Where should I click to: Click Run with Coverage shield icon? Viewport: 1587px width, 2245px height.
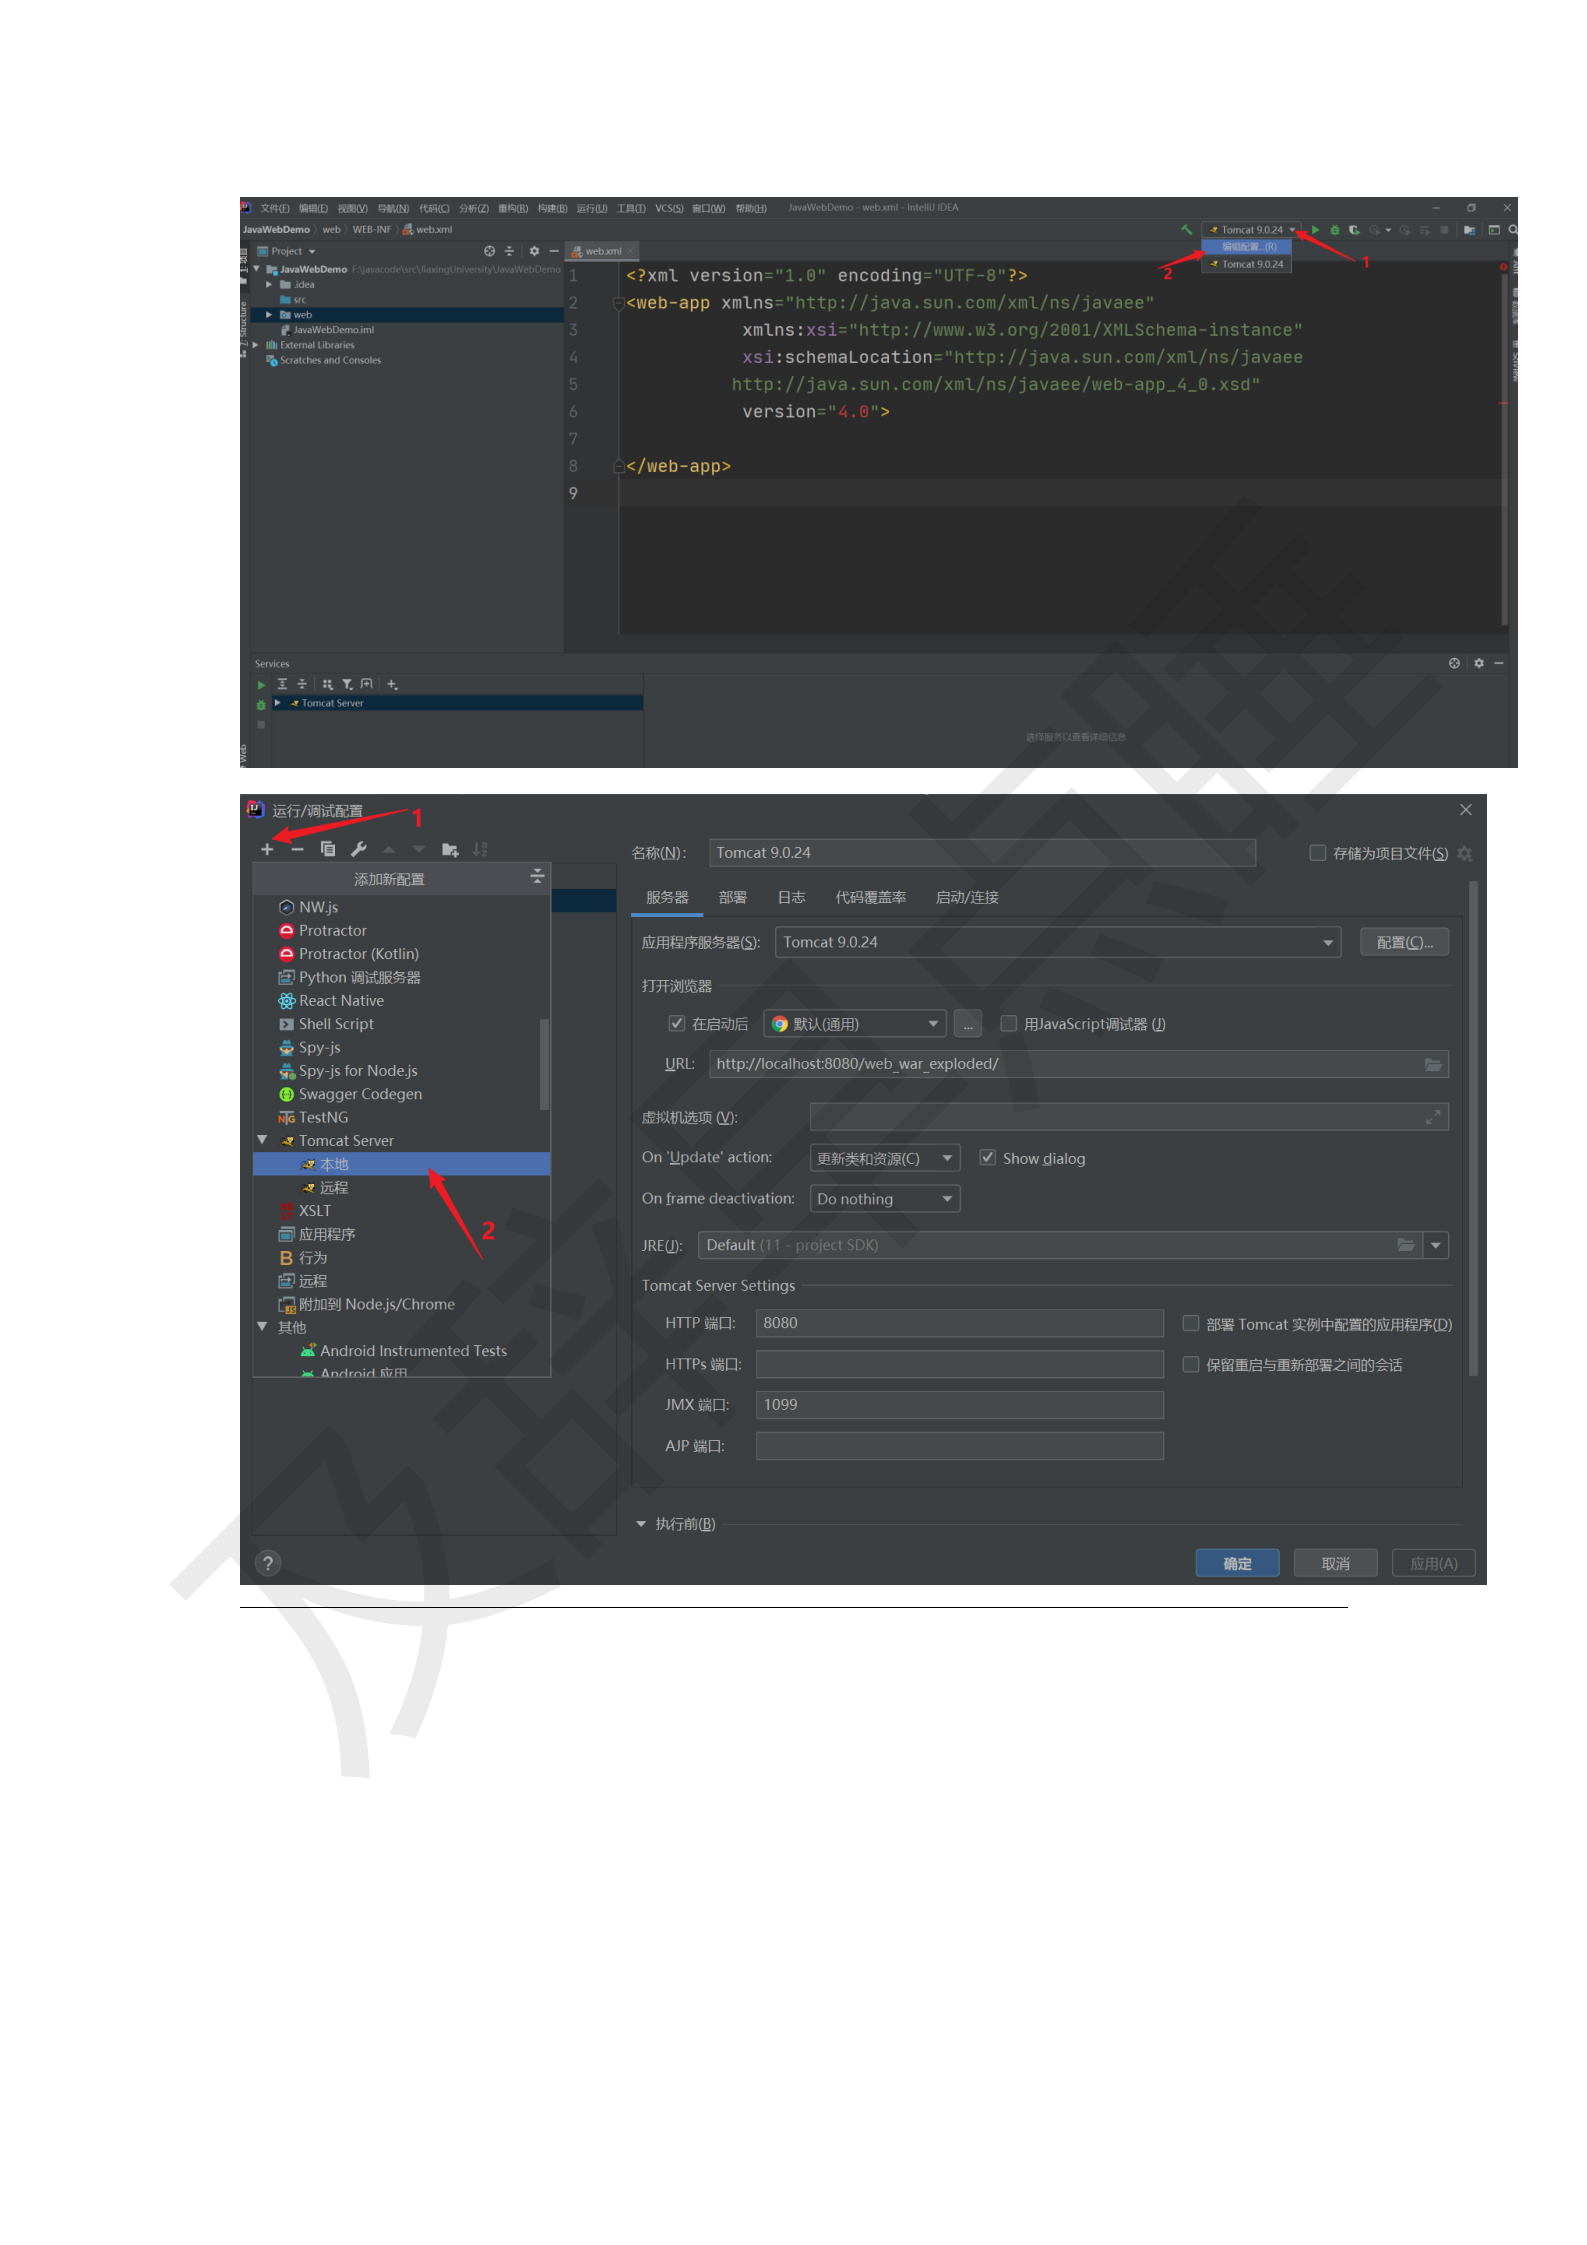(1354, 230)
